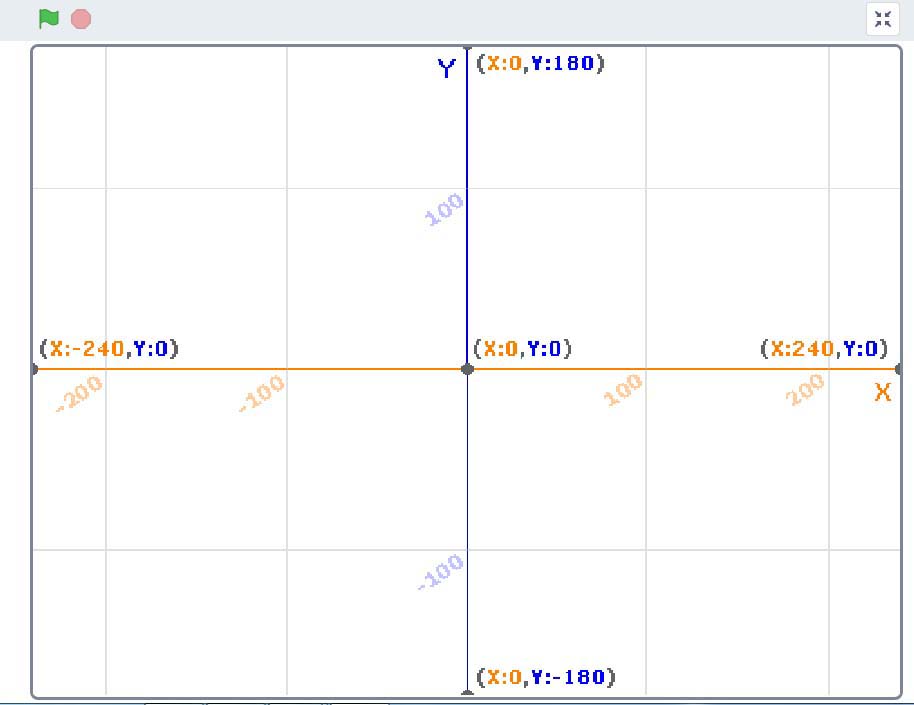Click the orange X axis letter
The width and height of the screenshot is (914, 705).
883,392
